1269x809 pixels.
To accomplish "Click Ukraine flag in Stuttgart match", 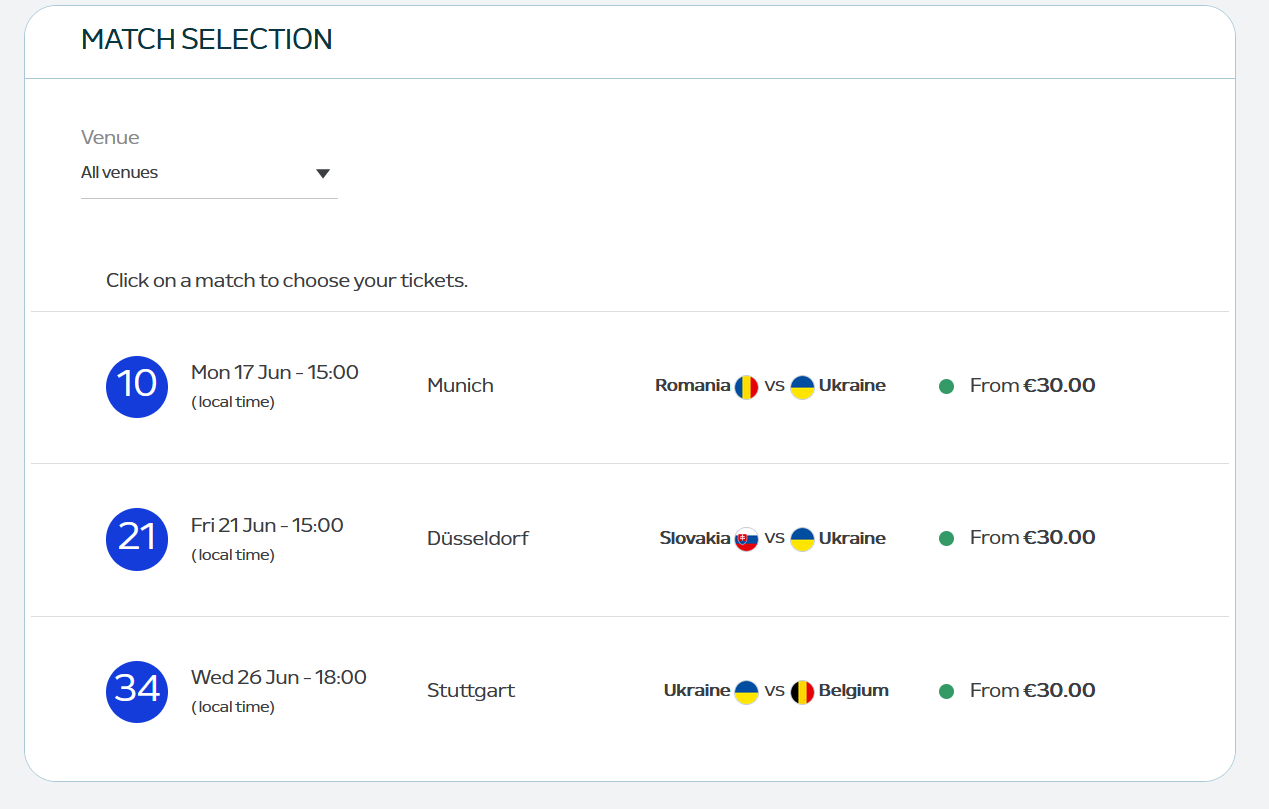I will coord(747,692).
